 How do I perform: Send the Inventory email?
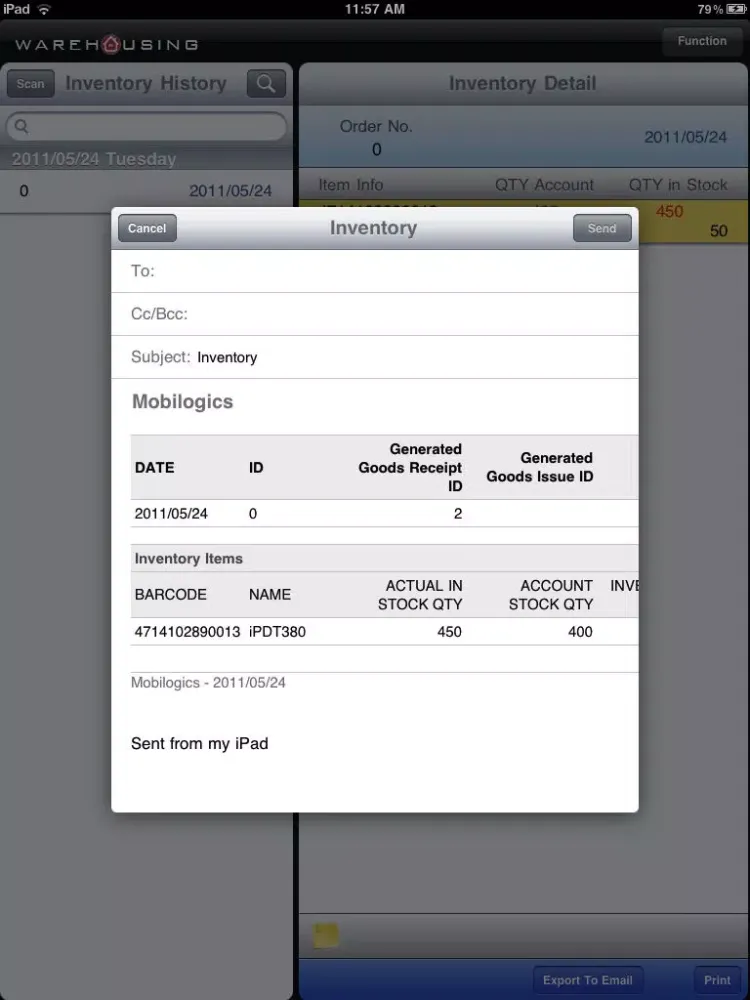[x=602, y=228]
